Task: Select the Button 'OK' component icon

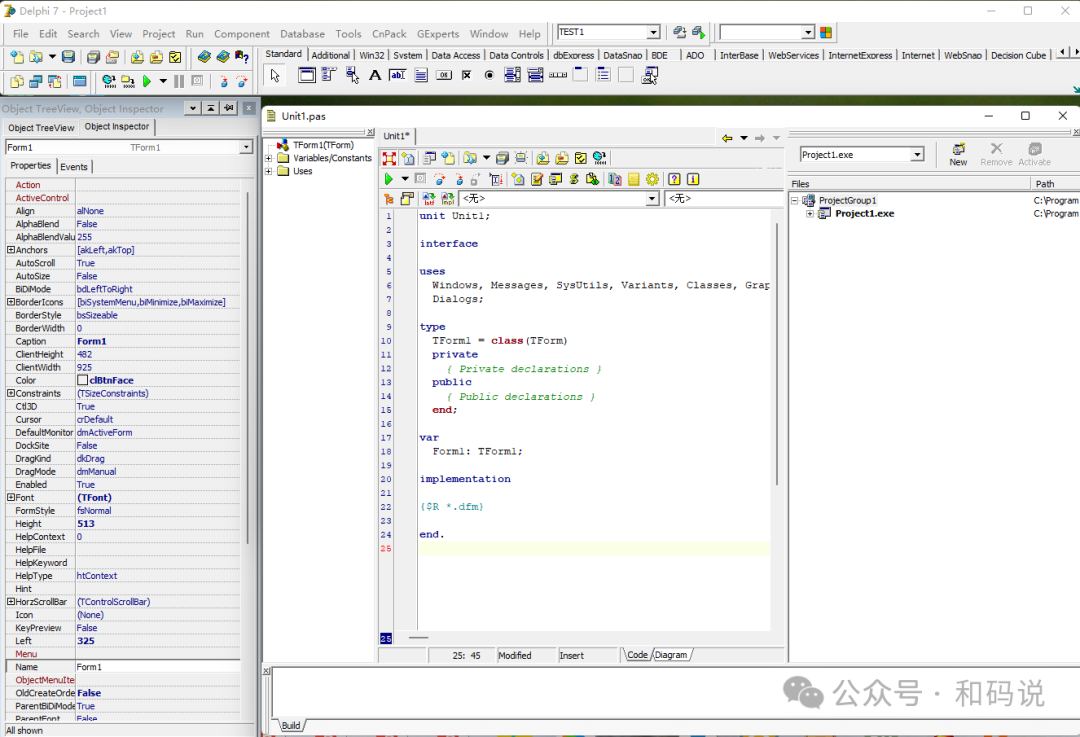Action: [444, 75]
